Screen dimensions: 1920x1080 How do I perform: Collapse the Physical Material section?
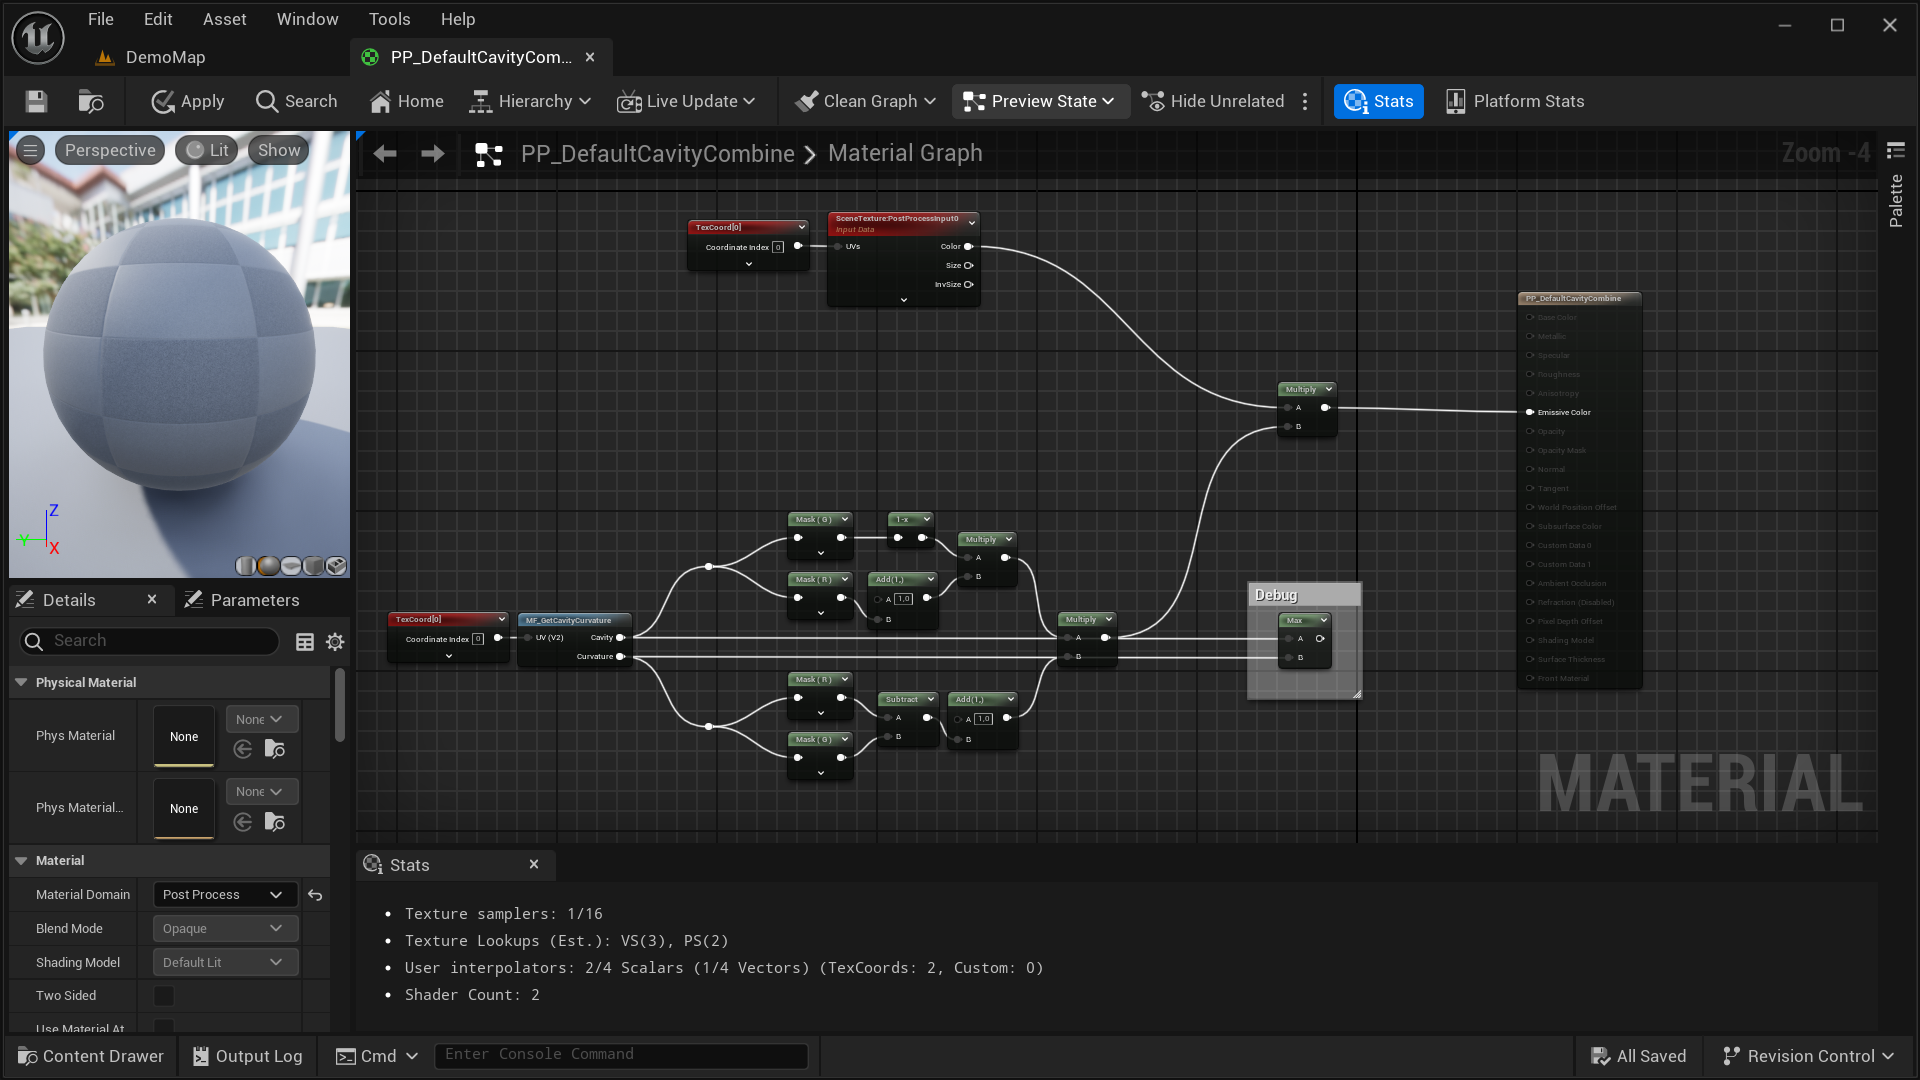click(x=21, y=682)
